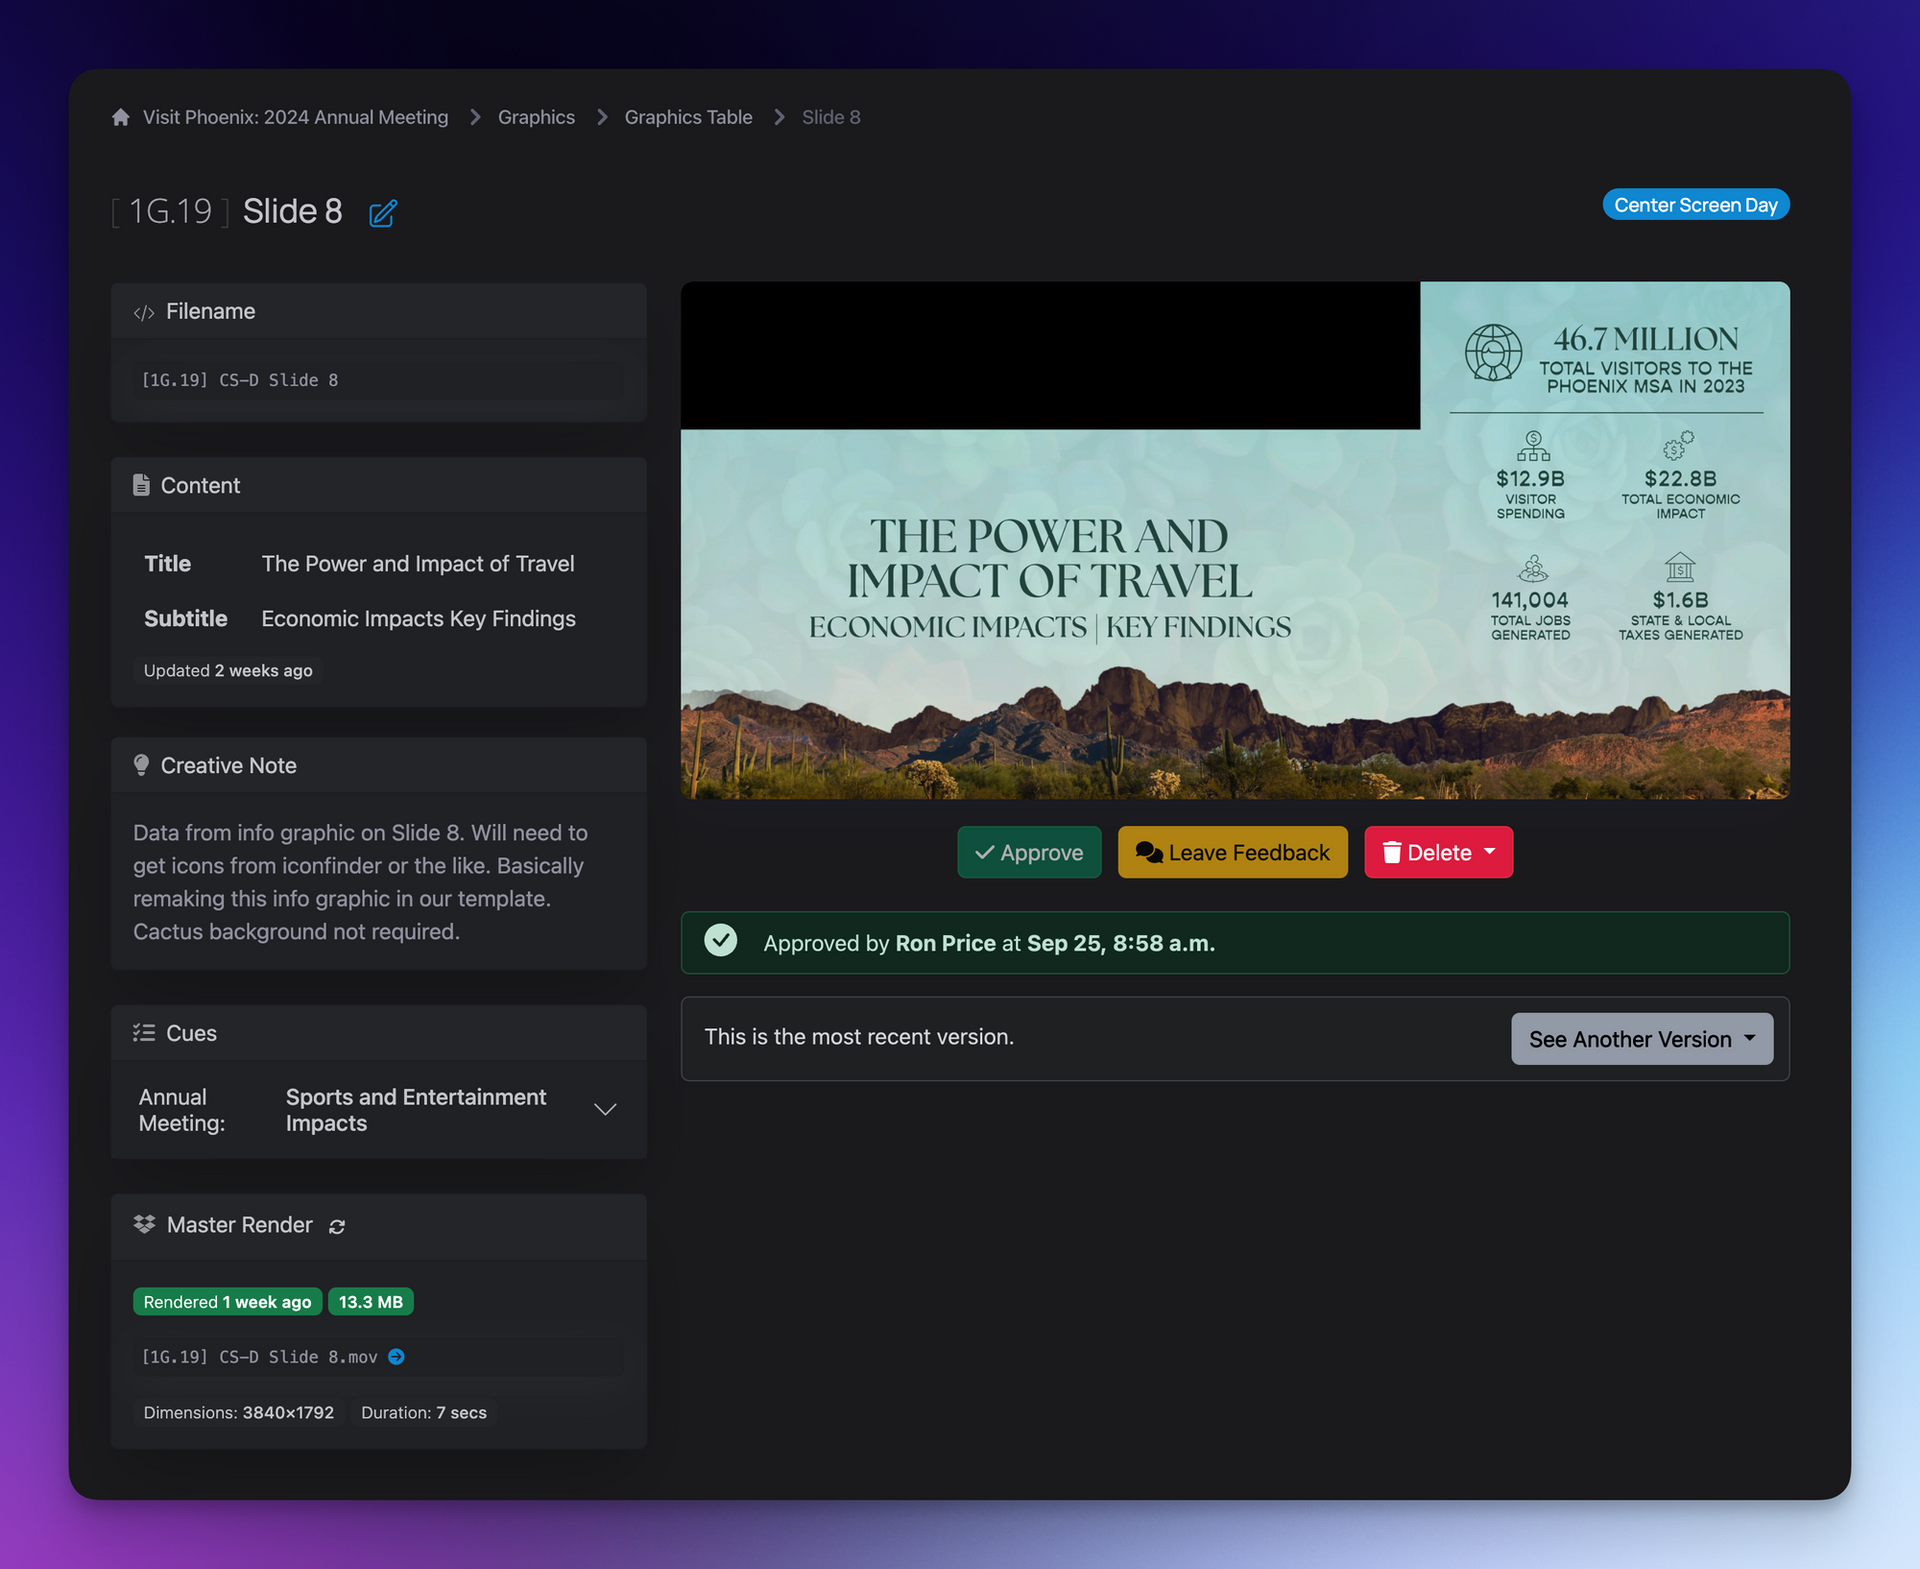Open Visit Phoenix: 2024 Annual Meeting breadcrumb
The width and height of the screenshot is (1920, 1569).
[x=295, y=117]
